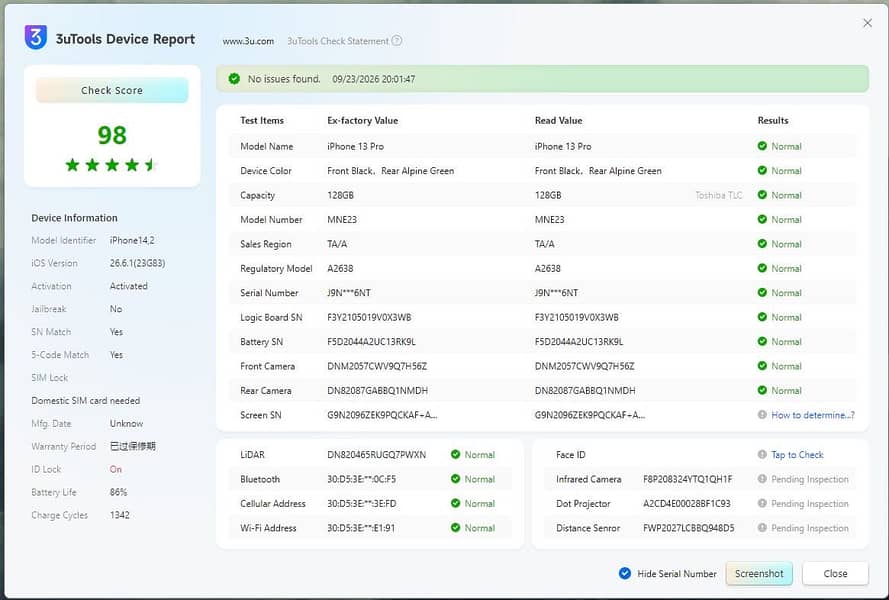Click the Infrared Camera pending icon
Viewport: 889px width, 600px height.
(762, 479)
